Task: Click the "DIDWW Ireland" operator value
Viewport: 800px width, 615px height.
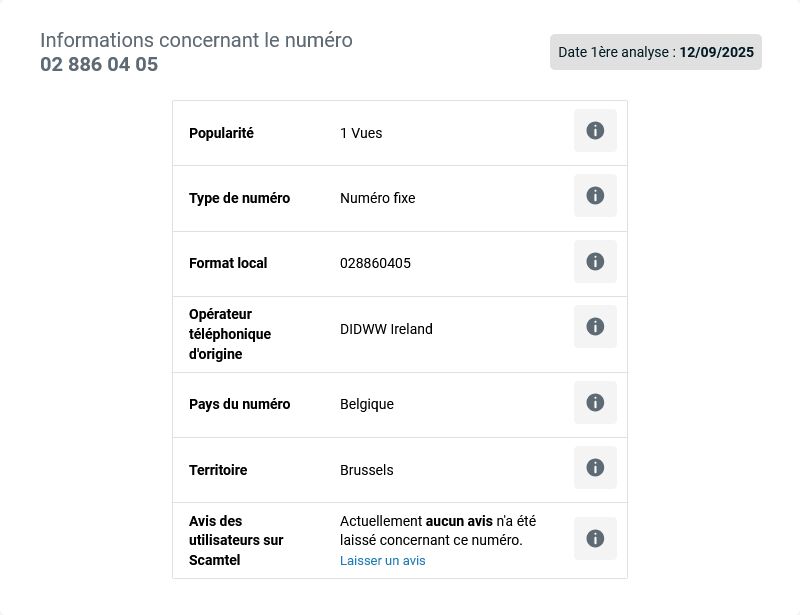Action: (x=386, y=329)
